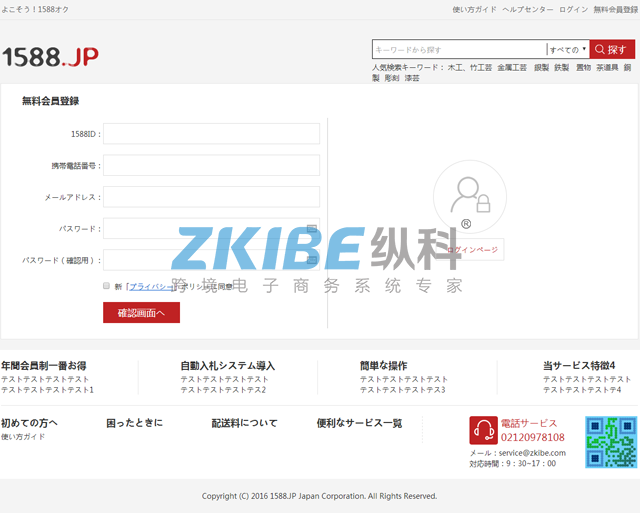
Task: Click the 彫刻 popular keyword
Action: (392, 78)
